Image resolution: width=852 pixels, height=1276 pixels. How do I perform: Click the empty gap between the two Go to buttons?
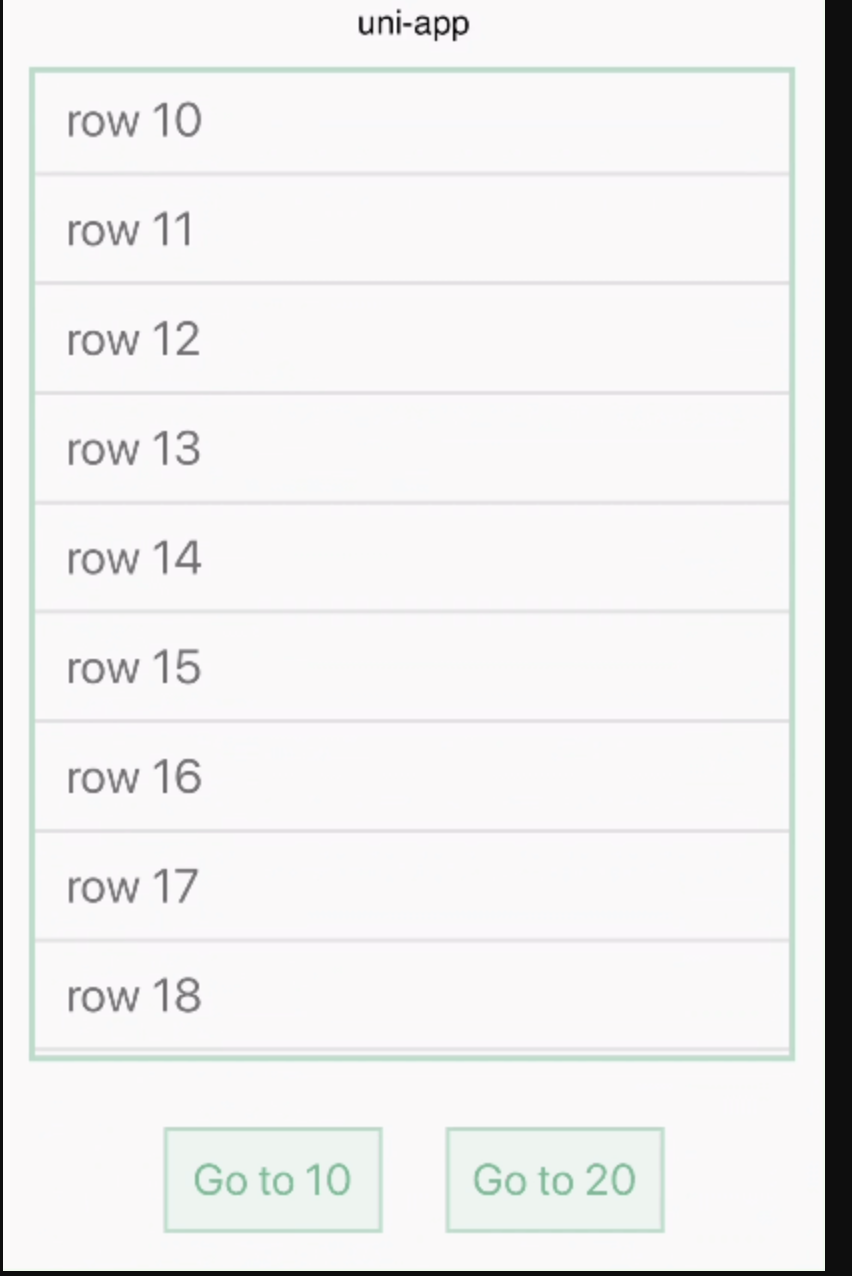pos(414,1180)
